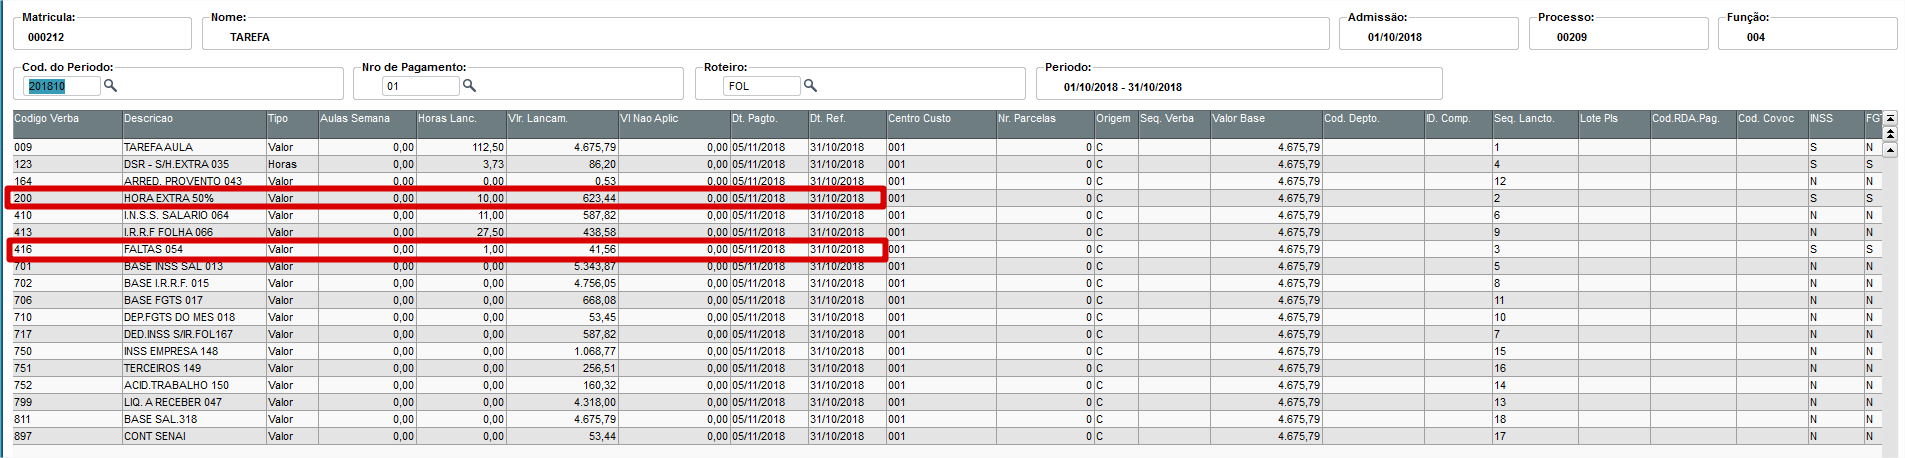Viewport: 1905px width, 458px height.
Task: Select row FALTAS 054
Action: 947,249
